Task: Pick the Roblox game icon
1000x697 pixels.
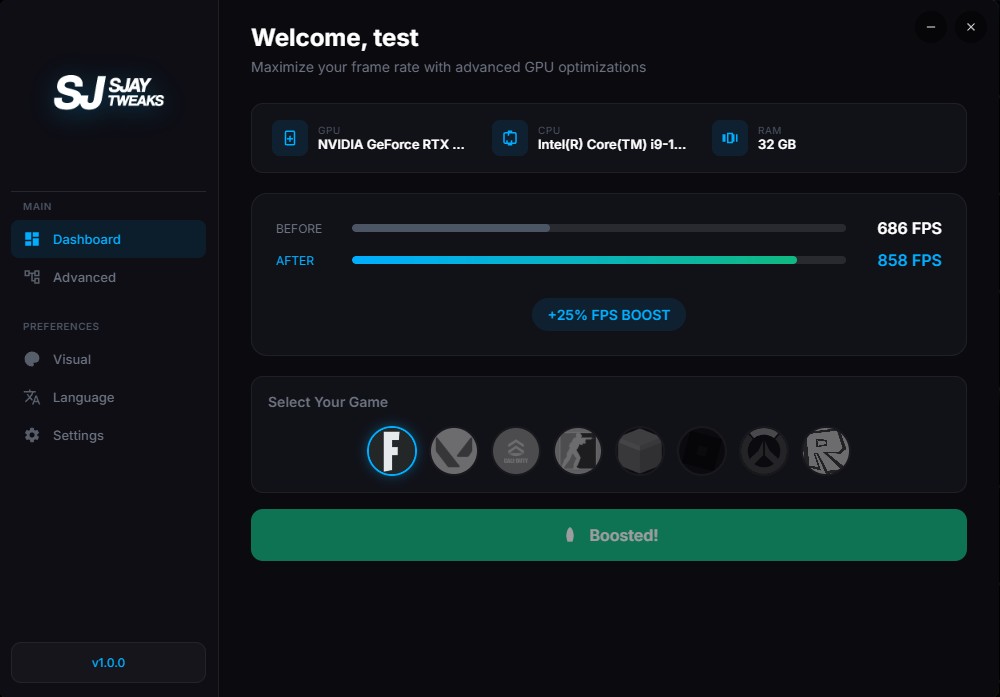Action: (826, 451)
